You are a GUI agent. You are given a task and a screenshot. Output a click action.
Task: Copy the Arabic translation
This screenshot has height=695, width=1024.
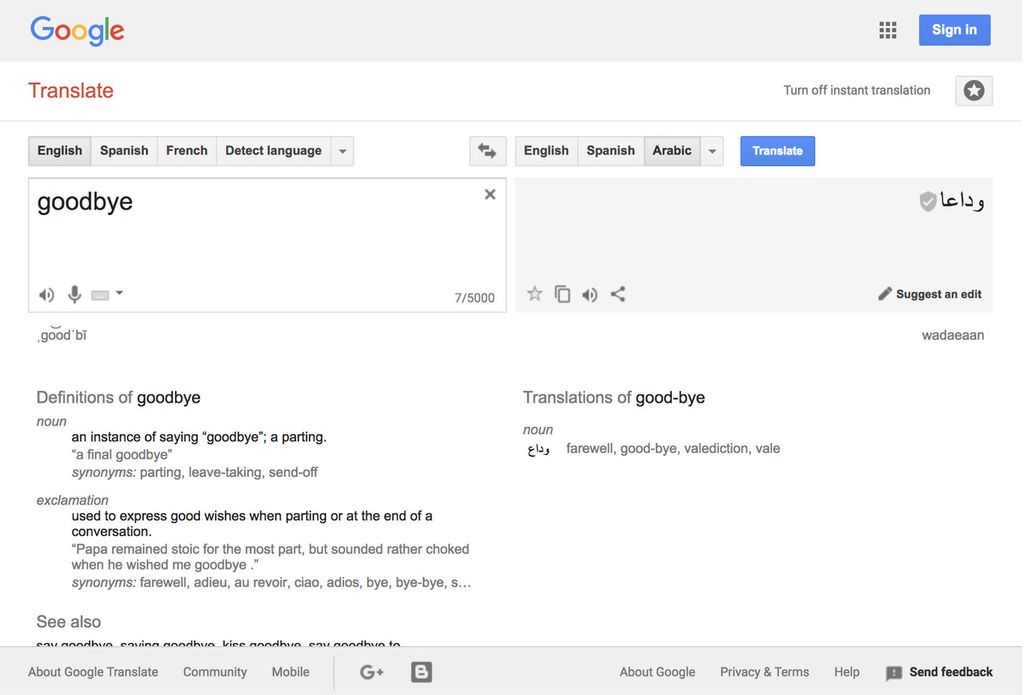(x=562, y=293)
